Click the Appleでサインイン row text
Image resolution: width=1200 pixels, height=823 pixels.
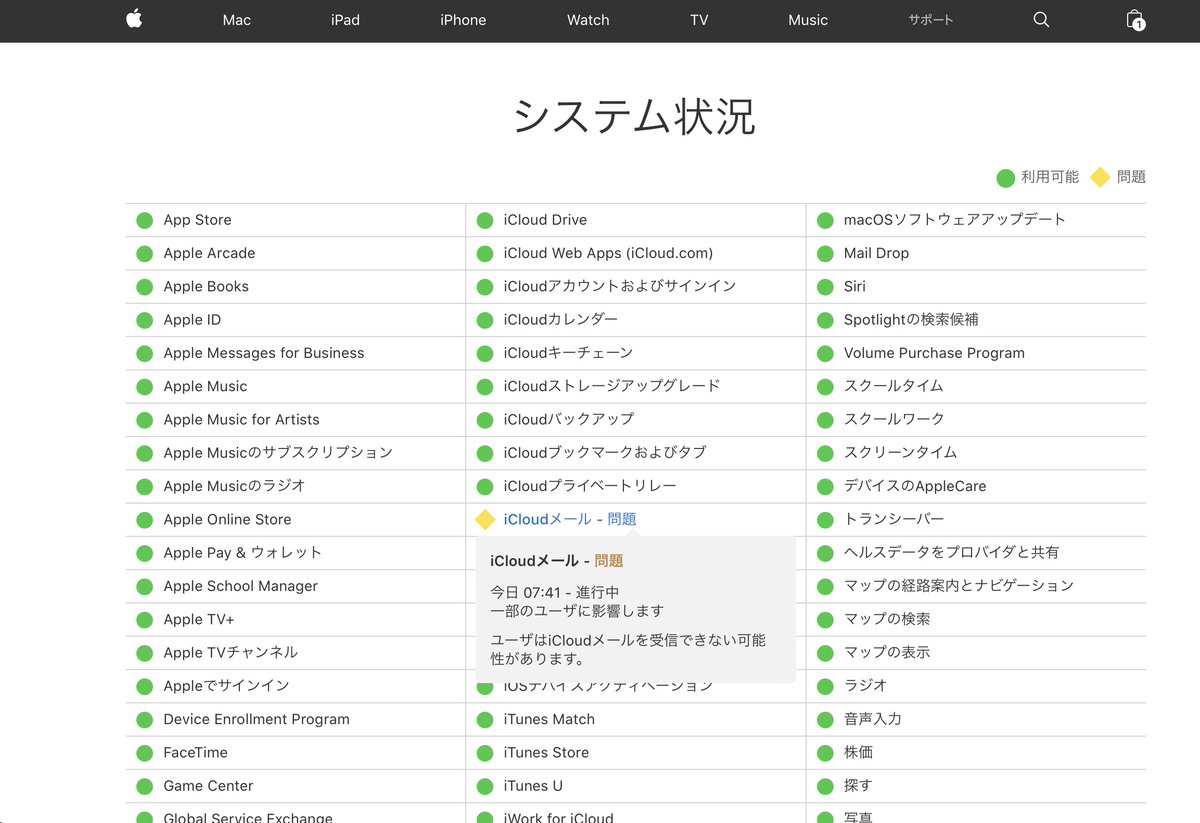click(226, 686)
